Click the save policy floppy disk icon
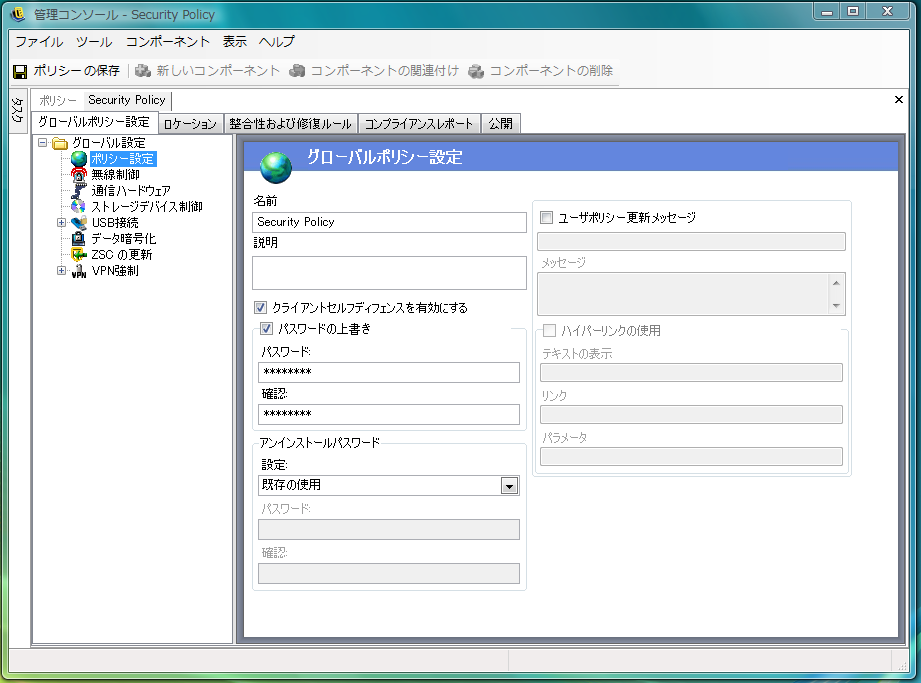 click(20, 71)
